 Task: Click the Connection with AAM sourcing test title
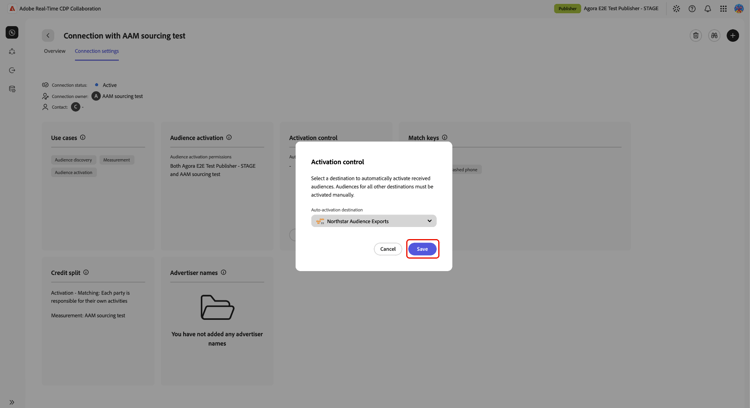click(x=124, y=36)
